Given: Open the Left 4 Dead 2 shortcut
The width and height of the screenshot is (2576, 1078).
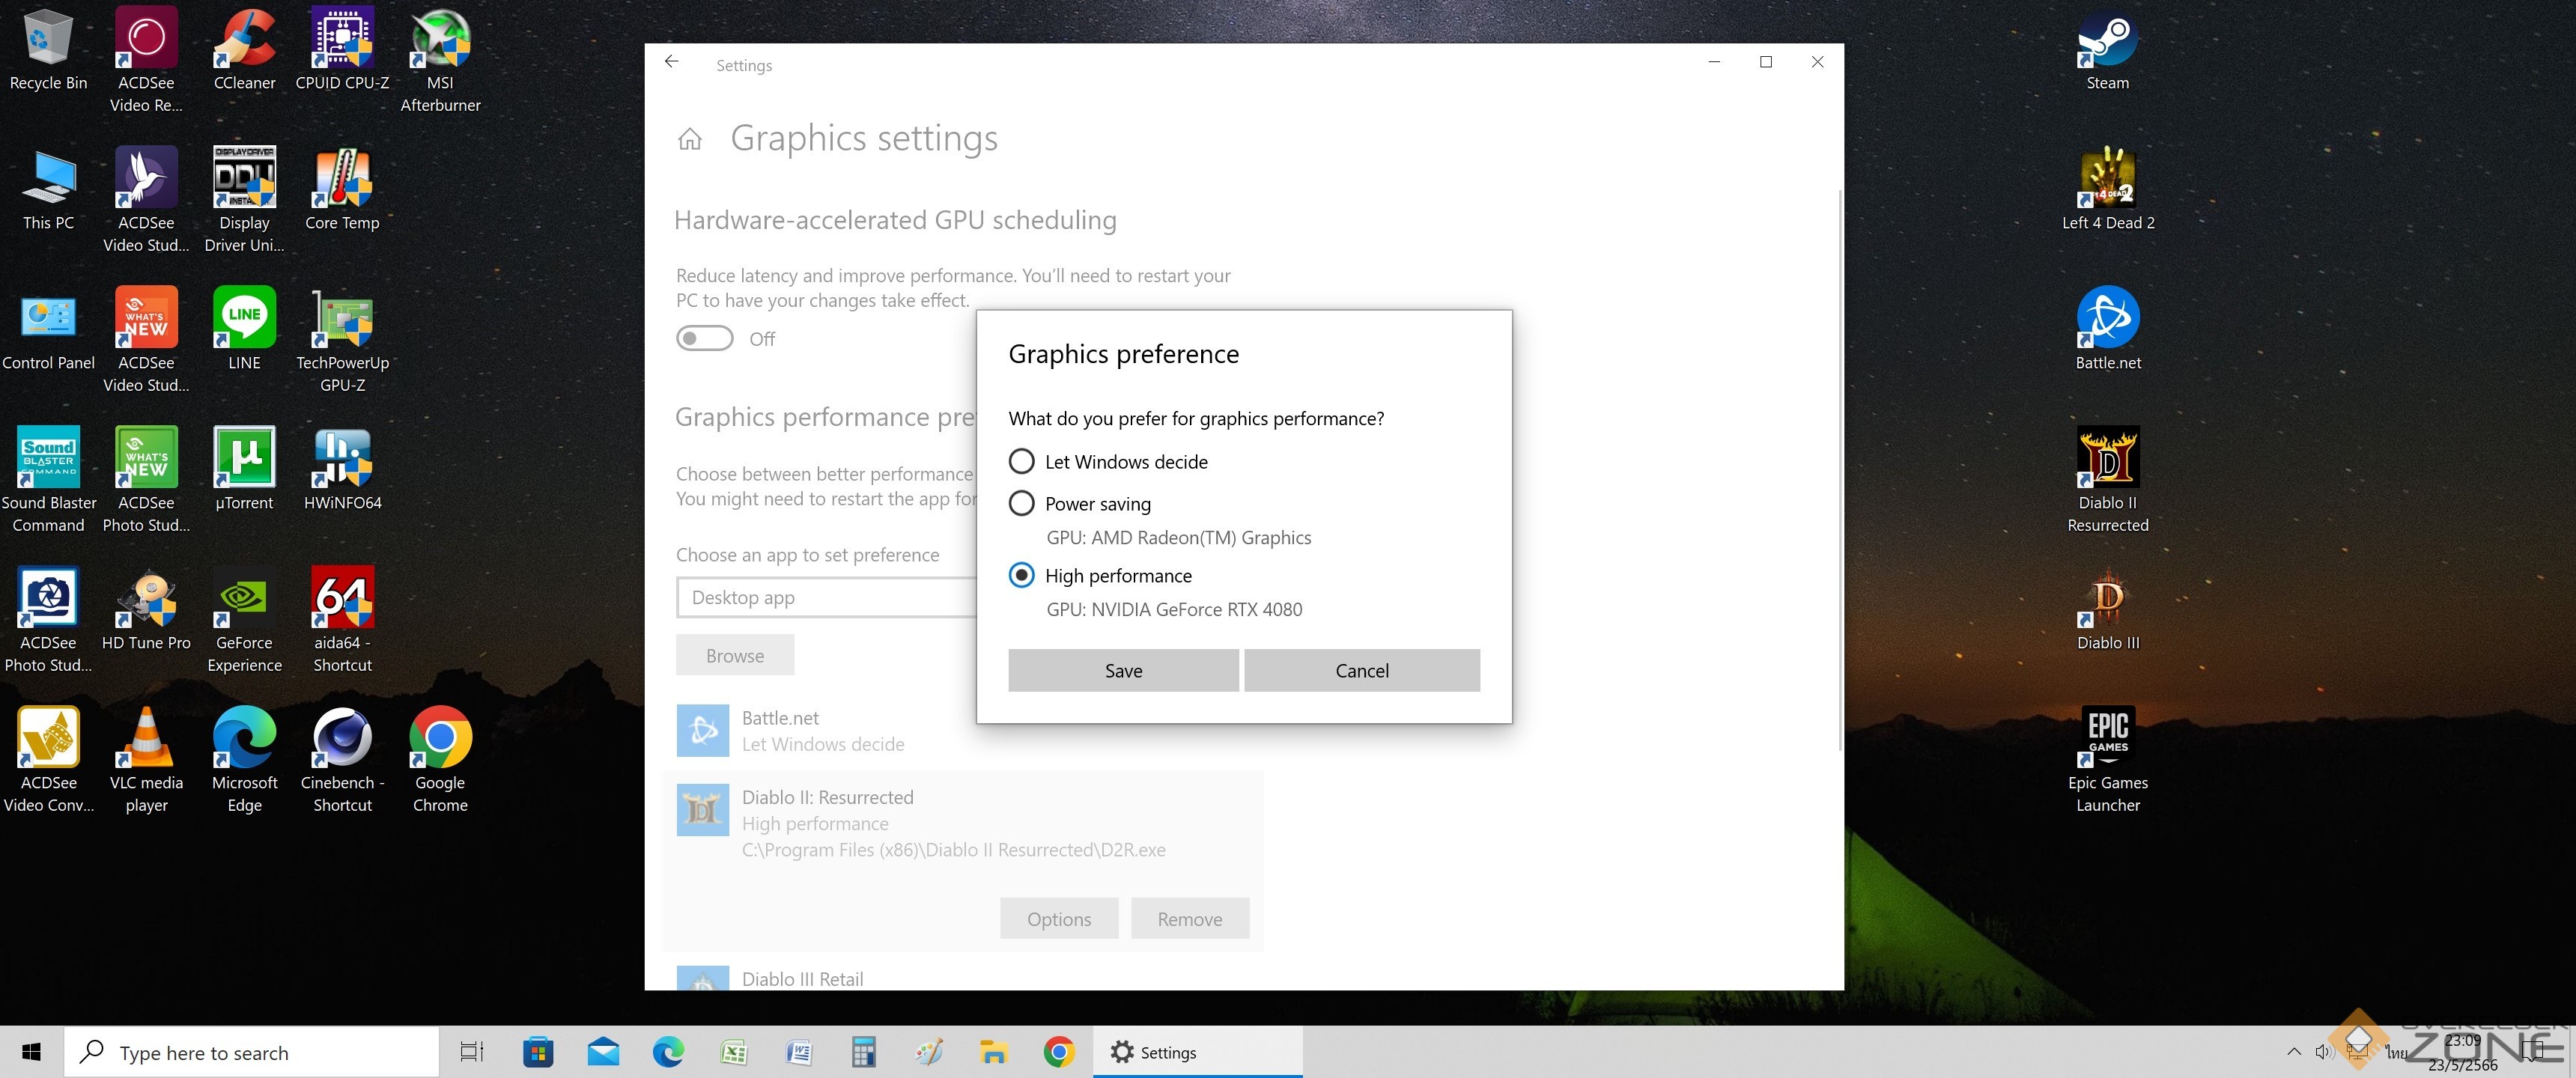Looking at the screenshot, I should [2107, 190].
